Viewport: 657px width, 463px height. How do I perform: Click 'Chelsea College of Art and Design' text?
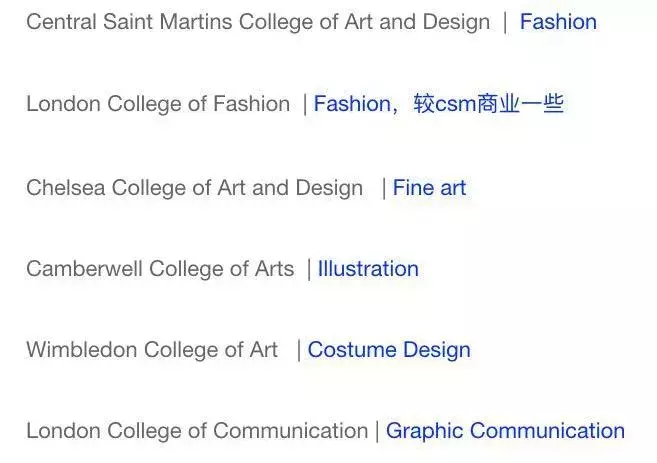[x=194, y=188]
